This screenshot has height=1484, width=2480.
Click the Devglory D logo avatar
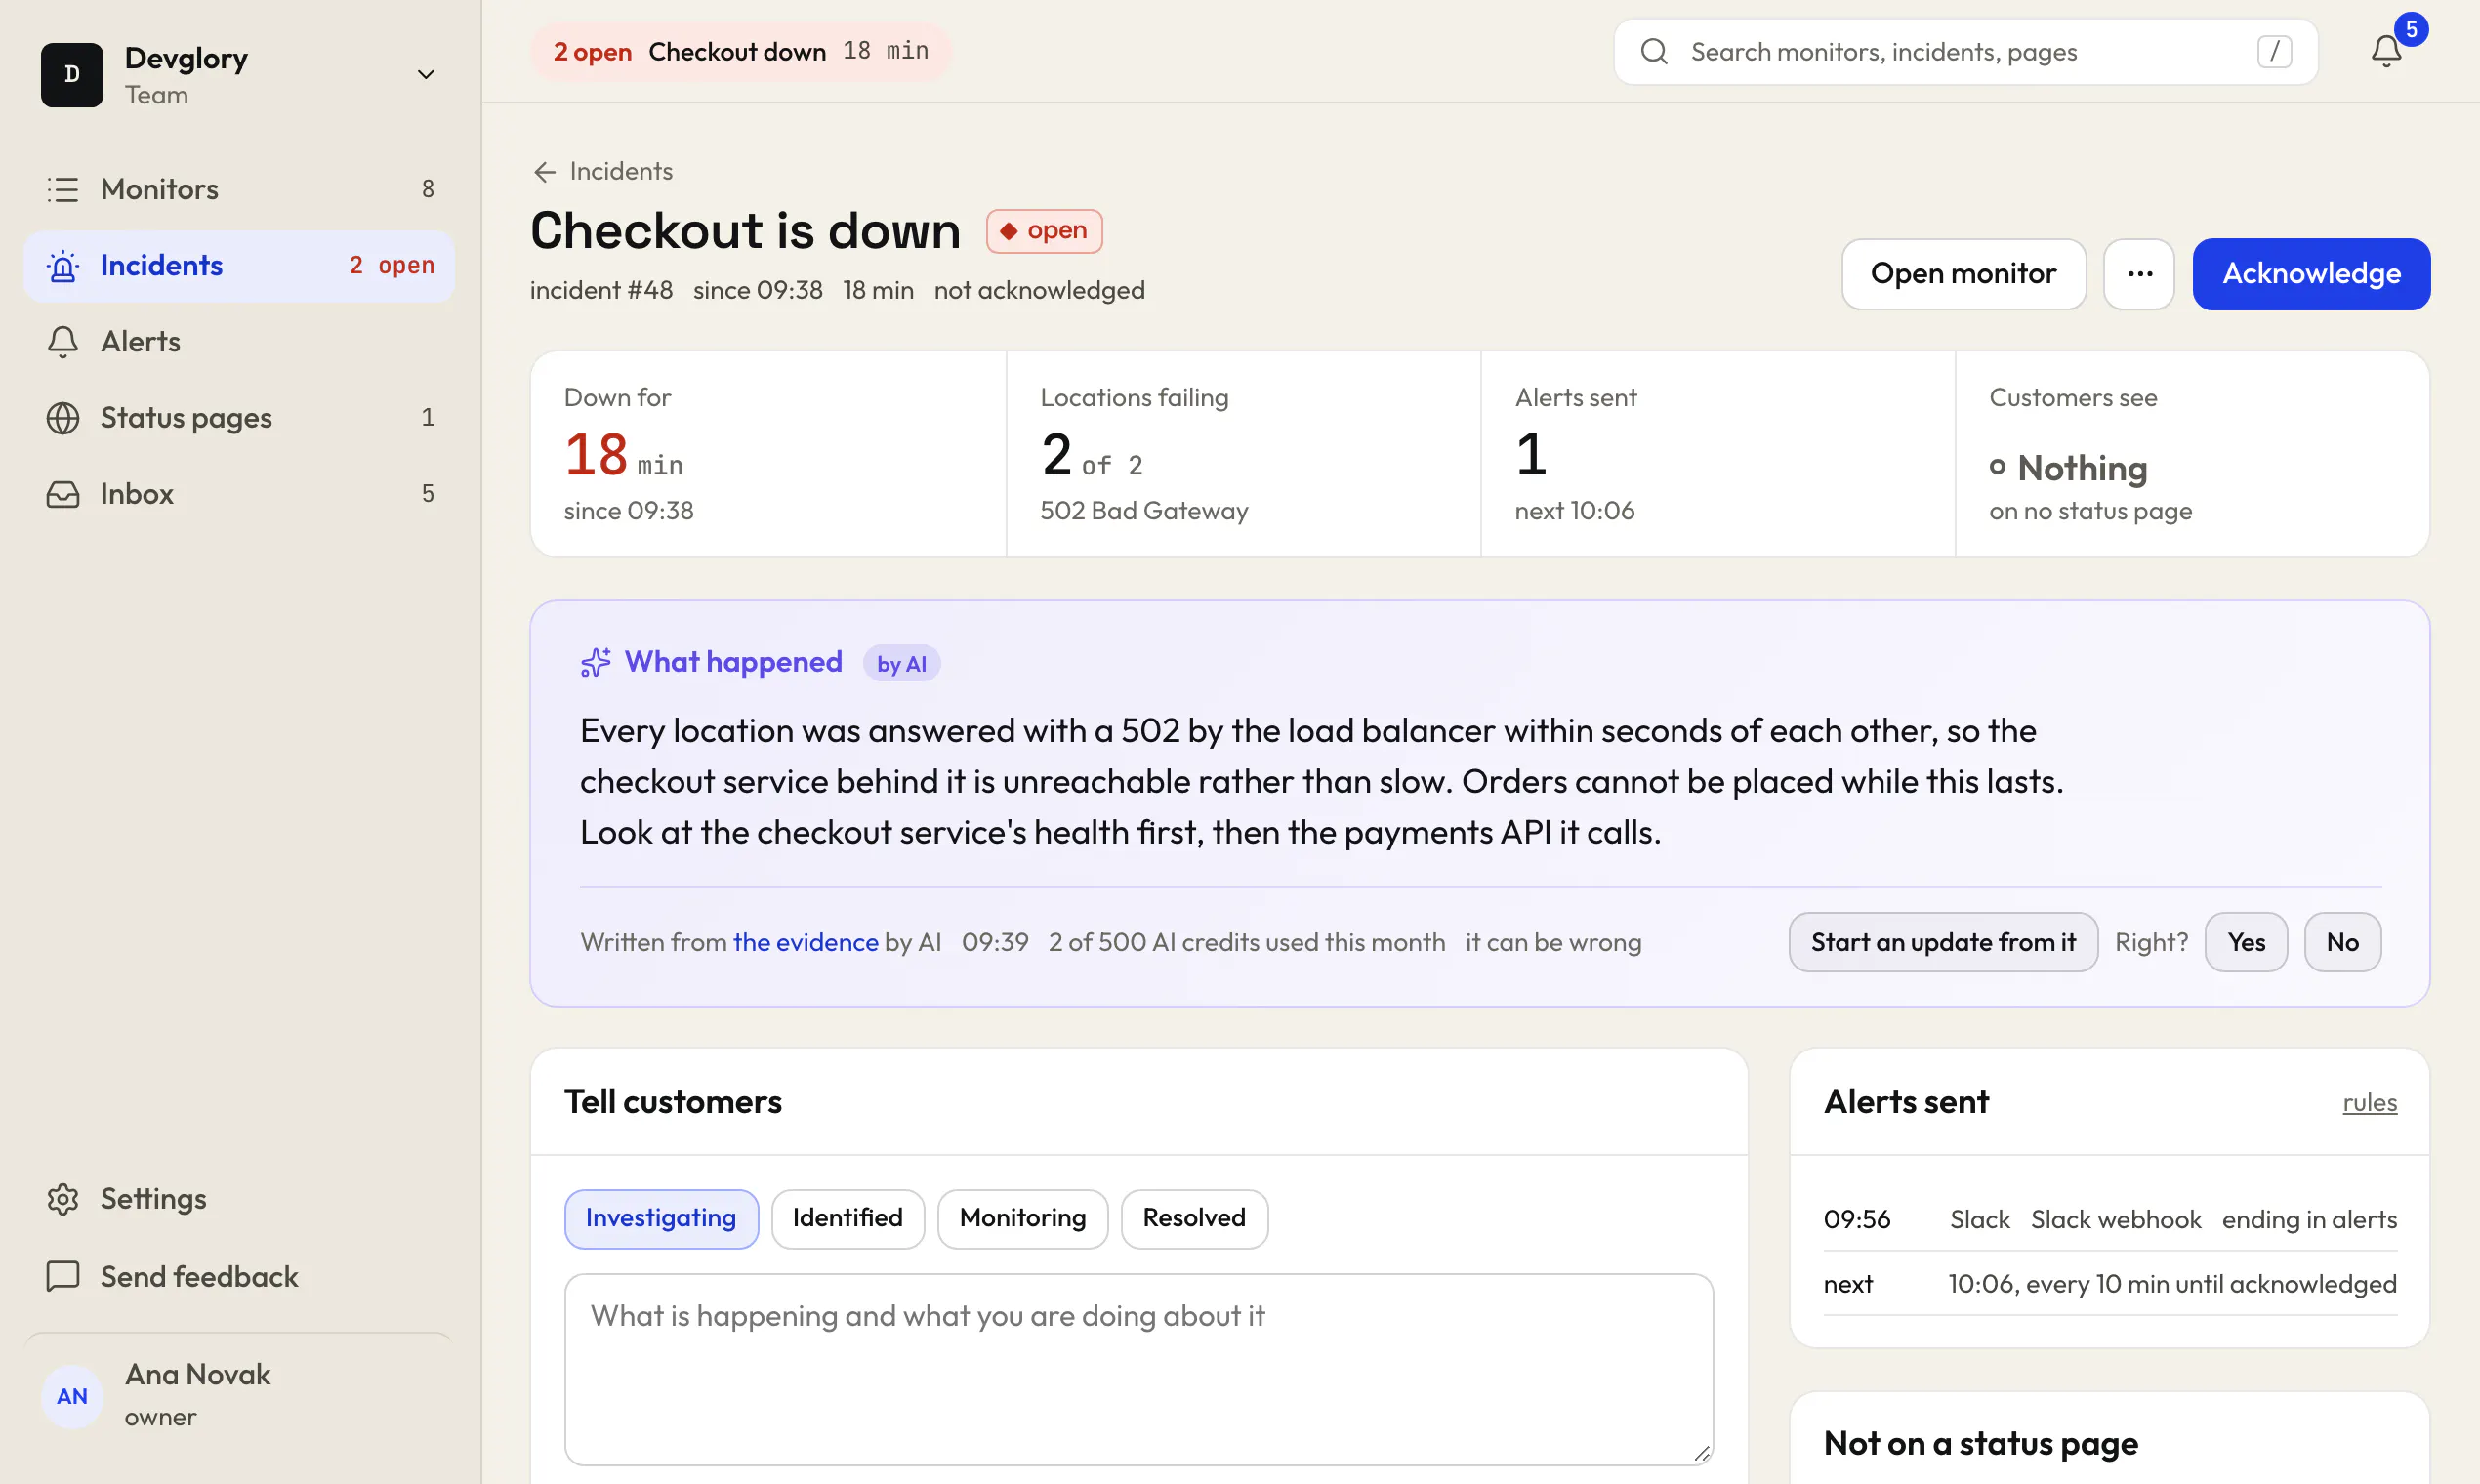click(x=72, y=75)
